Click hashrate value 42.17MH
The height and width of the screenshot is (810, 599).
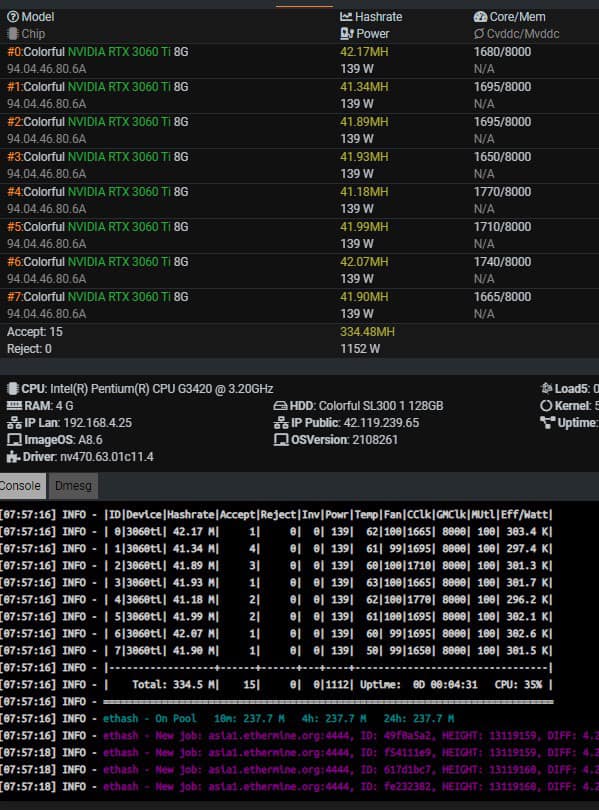point(364,52)
